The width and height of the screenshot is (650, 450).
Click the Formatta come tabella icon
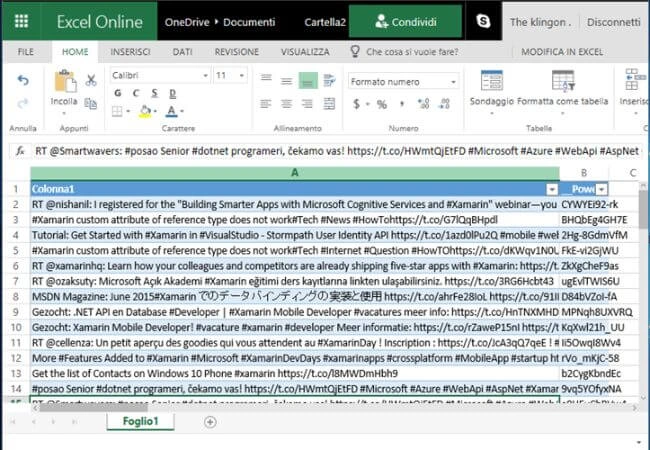click(563, 80)
